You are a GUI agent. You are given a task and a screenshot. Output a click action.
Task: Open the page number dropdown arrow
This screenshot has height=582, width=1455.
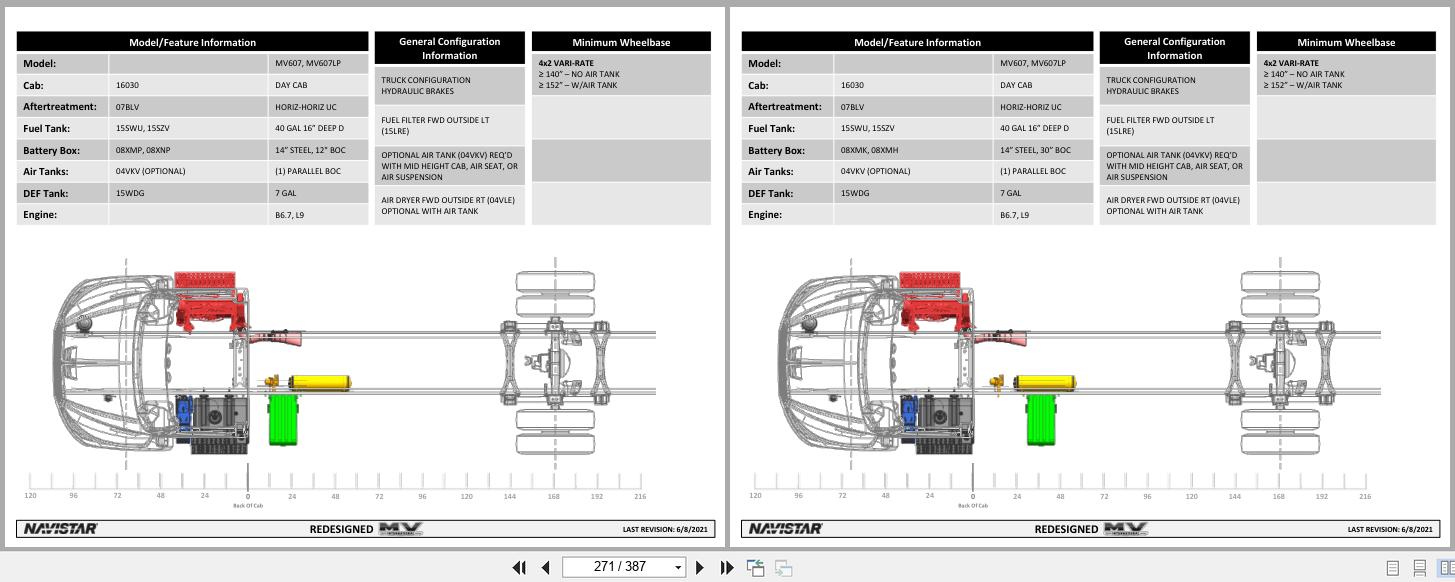click(x=679, y=568)
